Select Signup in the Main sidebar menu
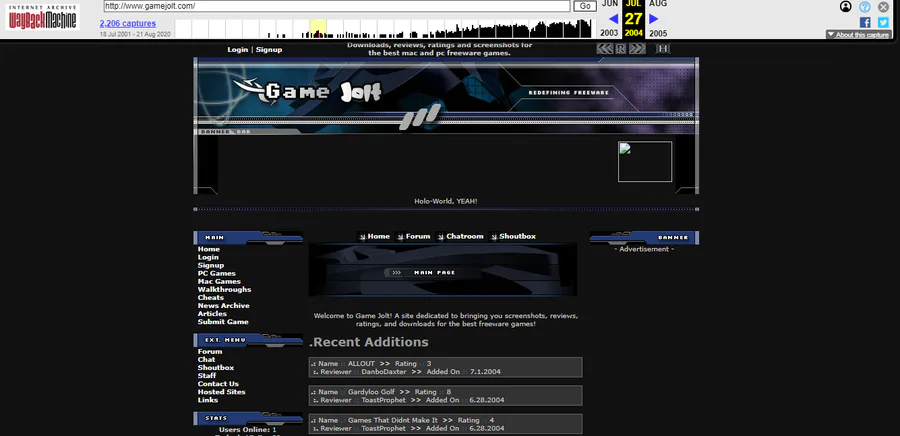900x436 pixels. (x=211, y=265)
